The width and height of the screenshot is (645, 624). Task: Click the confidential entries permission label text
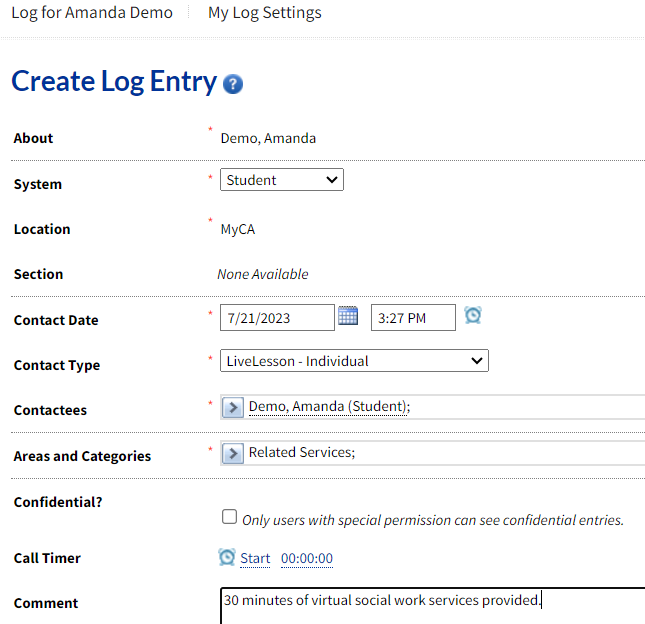433,520
